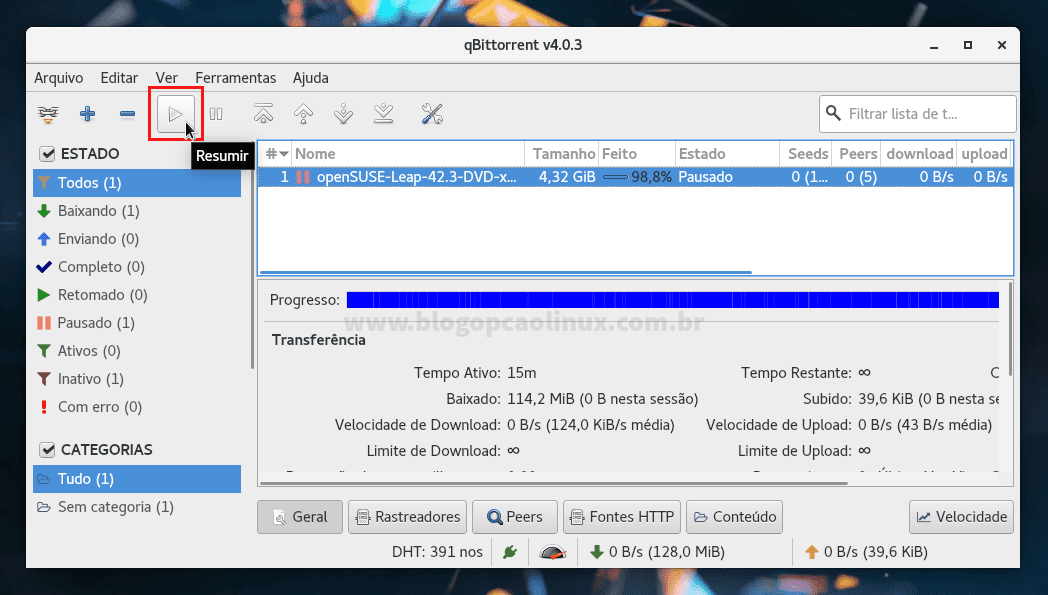Close the qBittorrent window

(x=1001, y=45)
